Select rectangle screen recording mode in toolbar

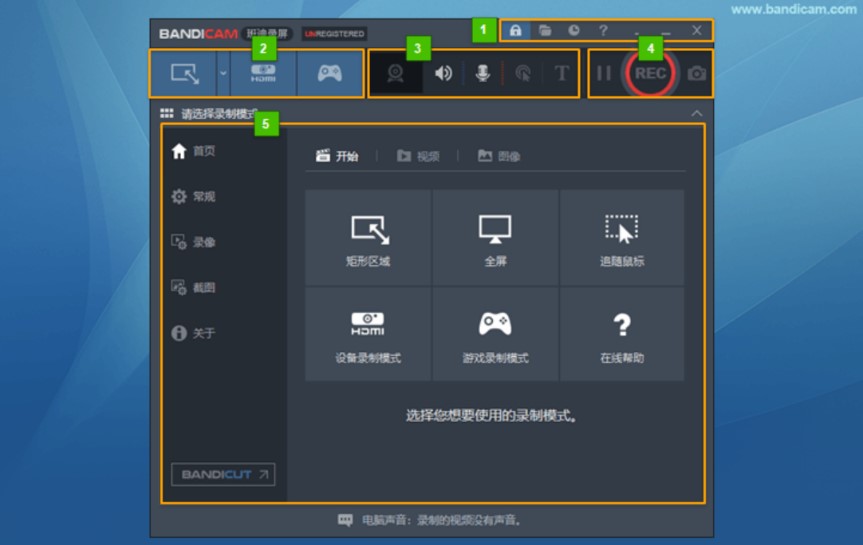[x=184, y=73]
